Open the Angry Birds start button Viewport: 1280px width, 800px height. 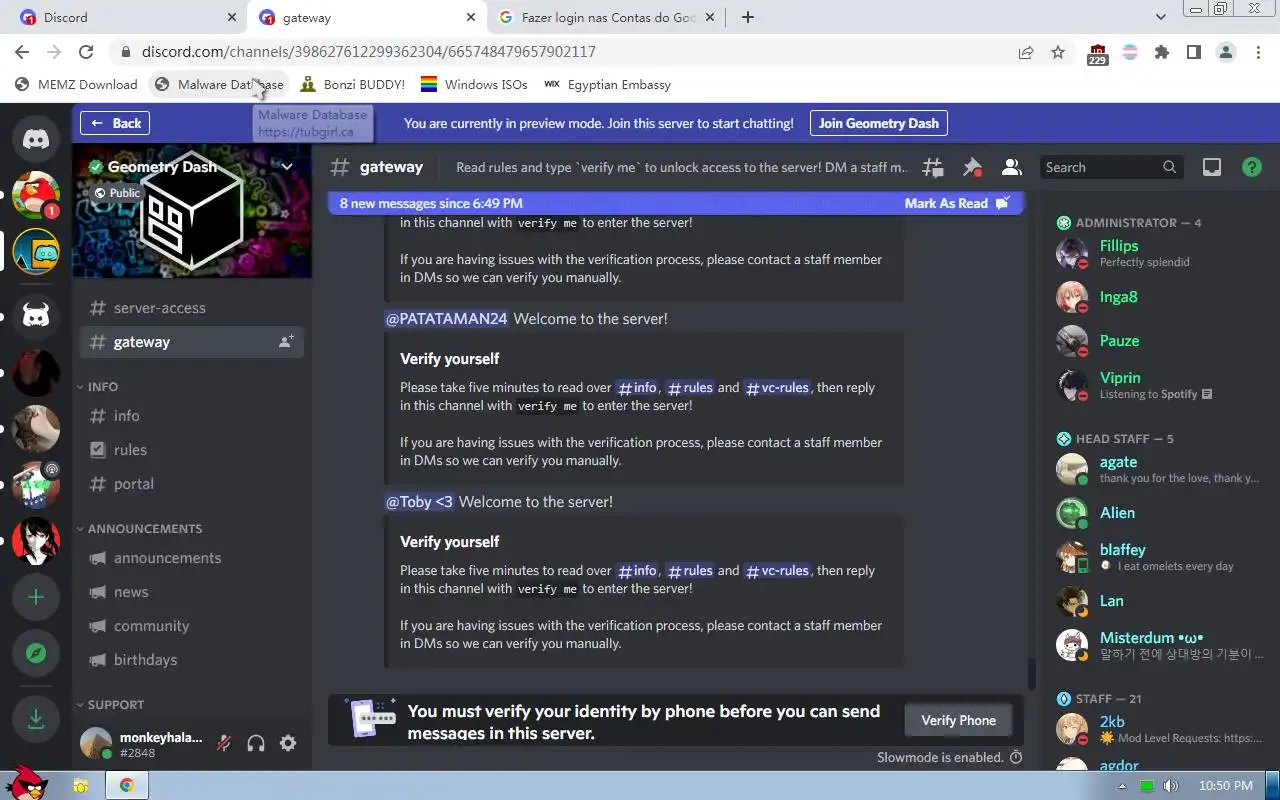click(x=25, y=782)
